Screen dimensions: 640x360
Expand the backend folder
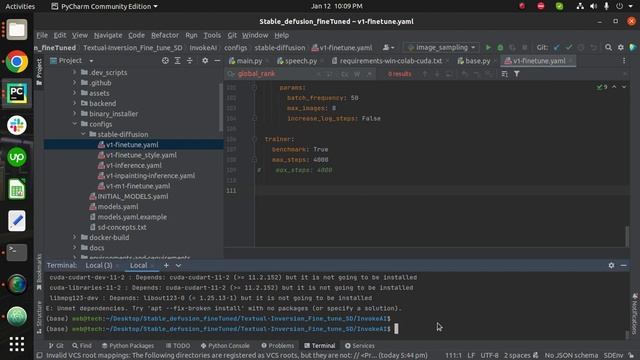point(75,103)
